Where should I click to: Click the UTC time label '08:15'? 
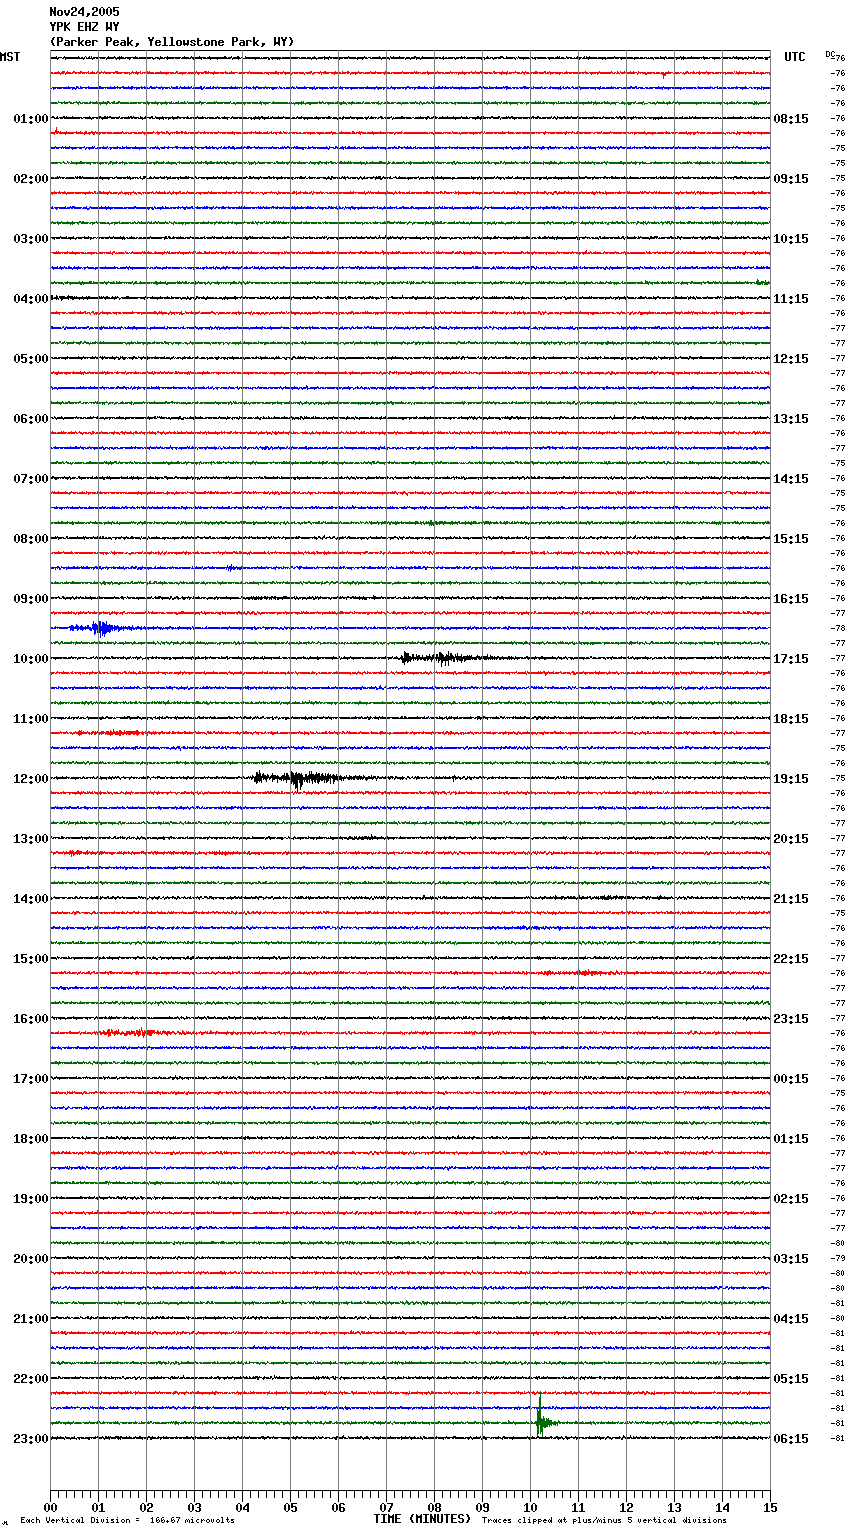(791, 119)
